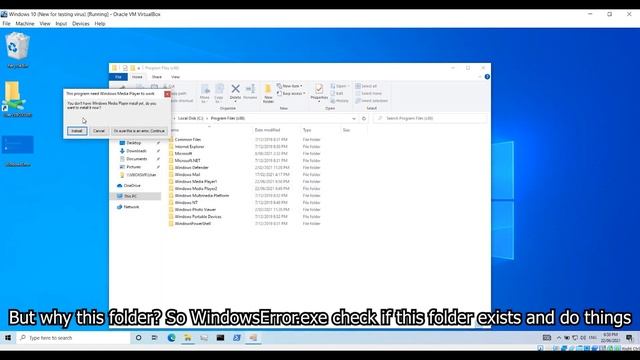Select Pictures in navigation pane
Screen dimensions: 640x360
coord(133,167)
